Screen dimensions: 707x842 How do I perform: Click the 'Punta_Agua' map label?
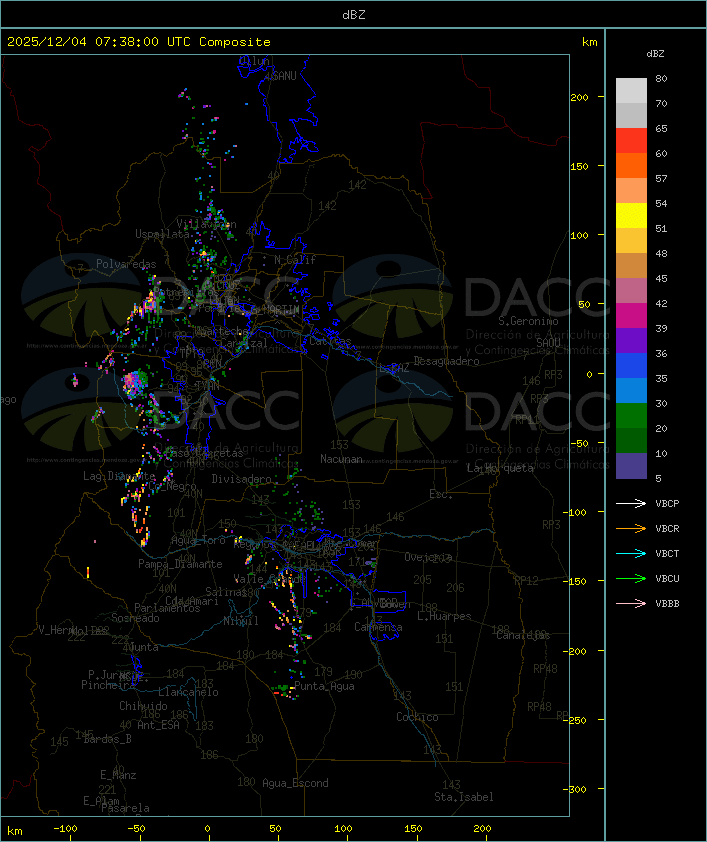(x=324, y=686)
